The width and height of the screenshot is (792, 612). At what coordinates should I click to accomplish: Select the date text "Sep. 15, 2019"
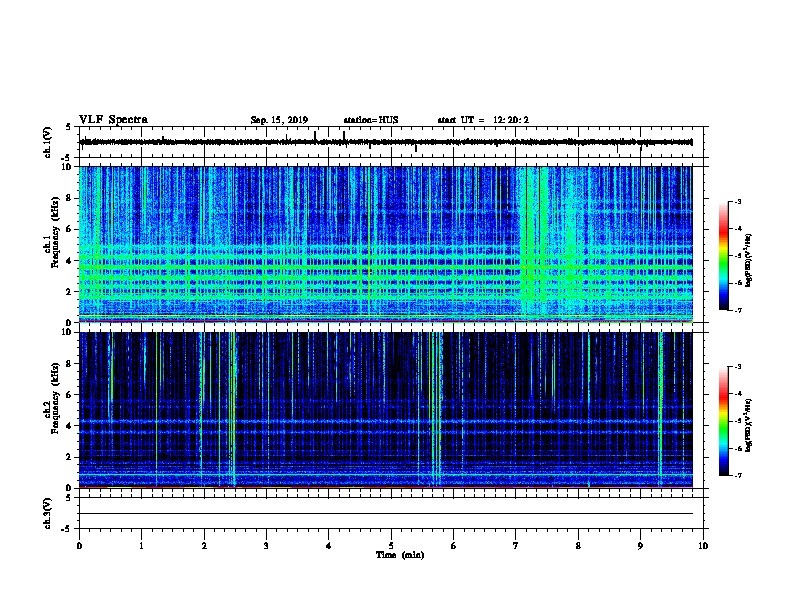279,120
